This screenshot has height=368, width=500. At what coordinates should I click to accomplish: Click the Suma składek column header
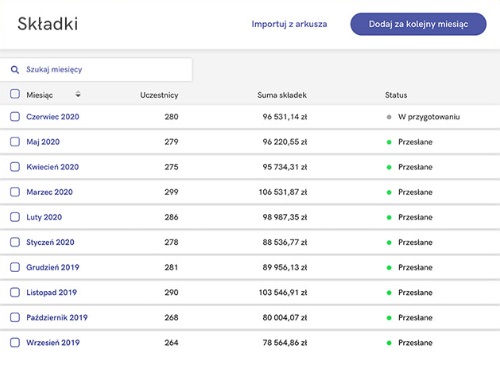[x=282, y=95]
